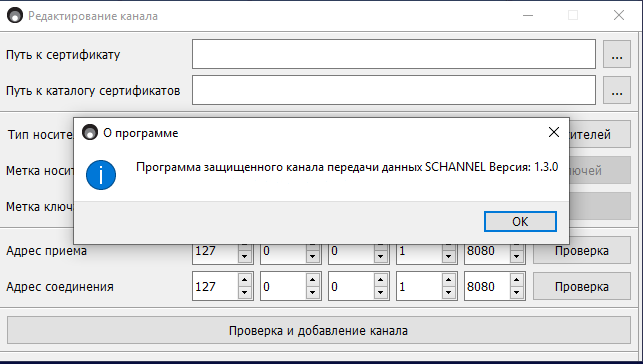Viewport: 643px width, 364px height.
Task: Browse for certificate catalog with ... button
Action: tap(617, 90)
